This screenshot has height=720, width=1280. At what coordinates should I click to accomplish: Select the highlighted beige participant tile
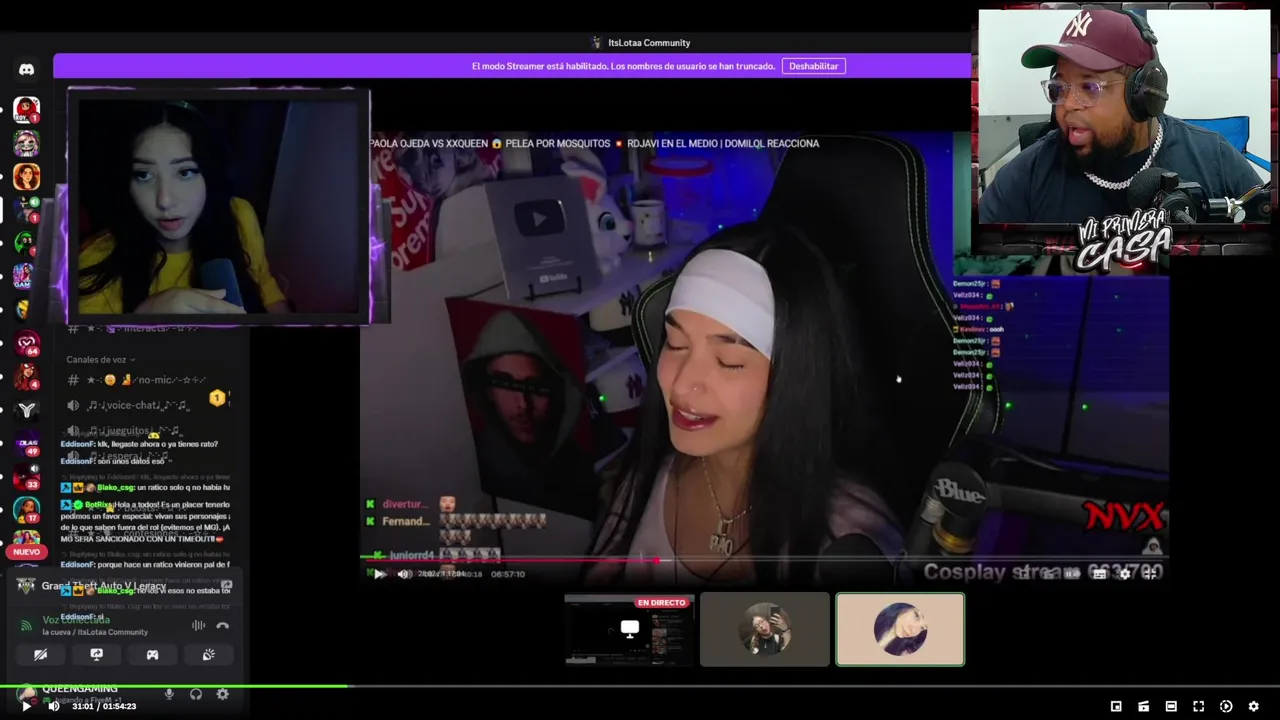coord(900,629)
